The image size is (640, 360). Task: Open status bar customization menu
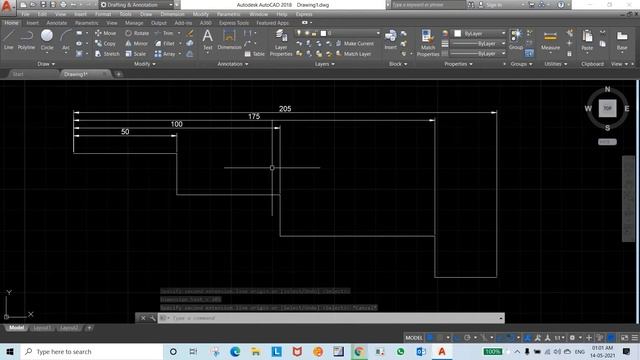point(635,338)
